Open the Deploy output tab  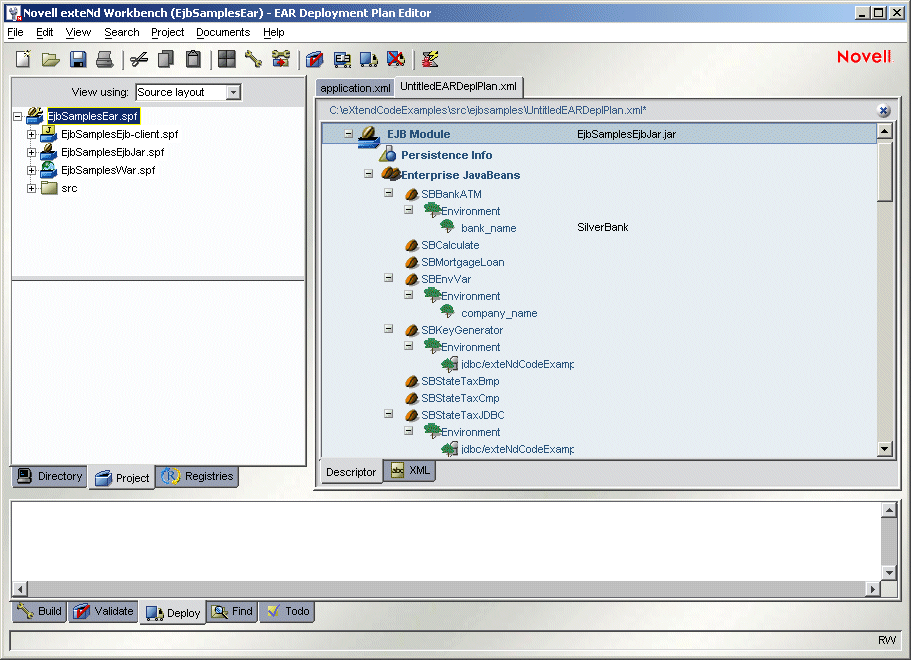pyautogui.click(x=173, y=613)
